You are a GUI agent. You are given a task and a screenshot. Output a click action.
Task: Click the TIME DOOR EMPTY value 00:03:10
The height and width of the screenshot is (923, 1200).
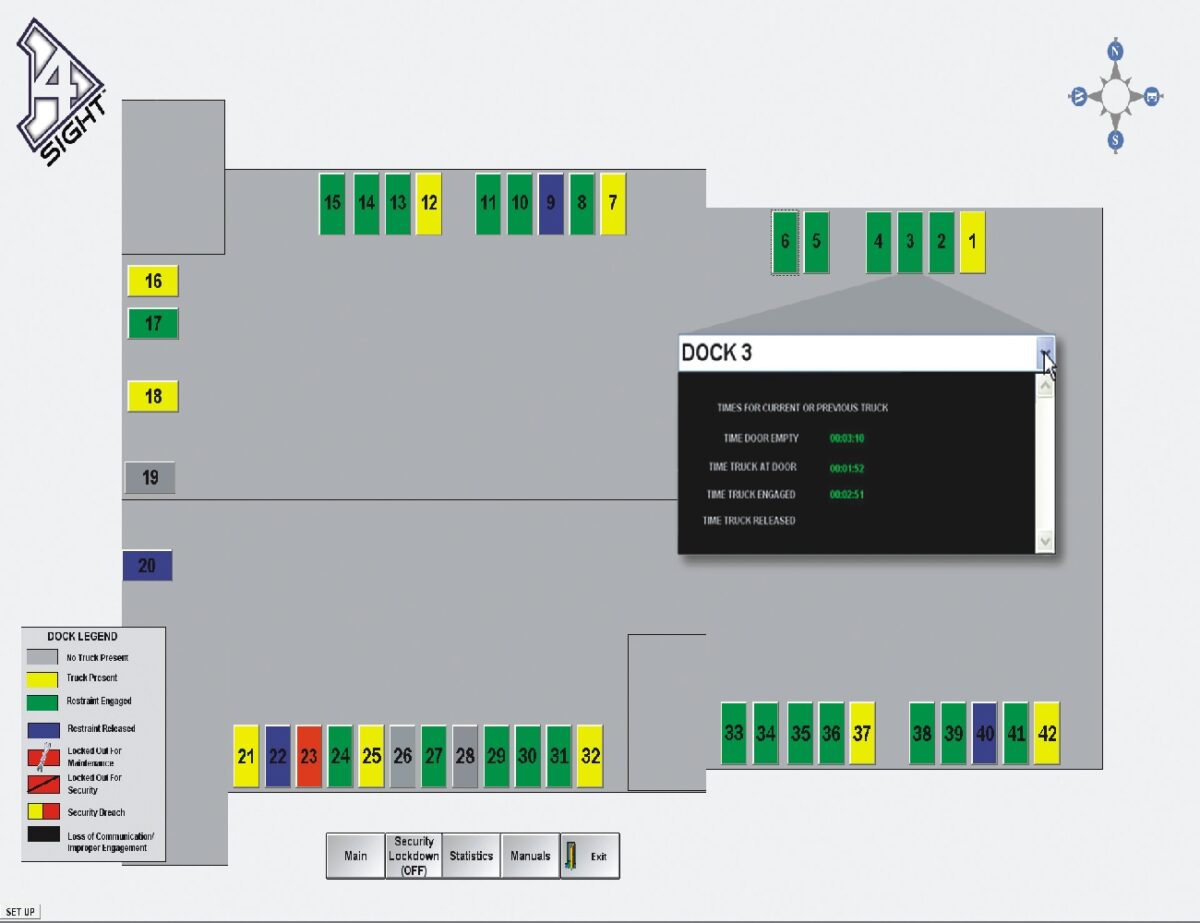pyautogui.click(x=847, y=439)
